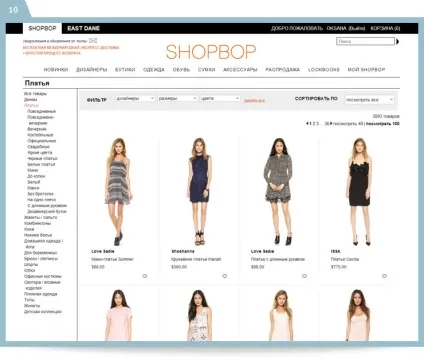Viewport: 424px width, 360px height.
Task: Open the КОРЗИНА shopping cart
Action: (x=385, y=28)
